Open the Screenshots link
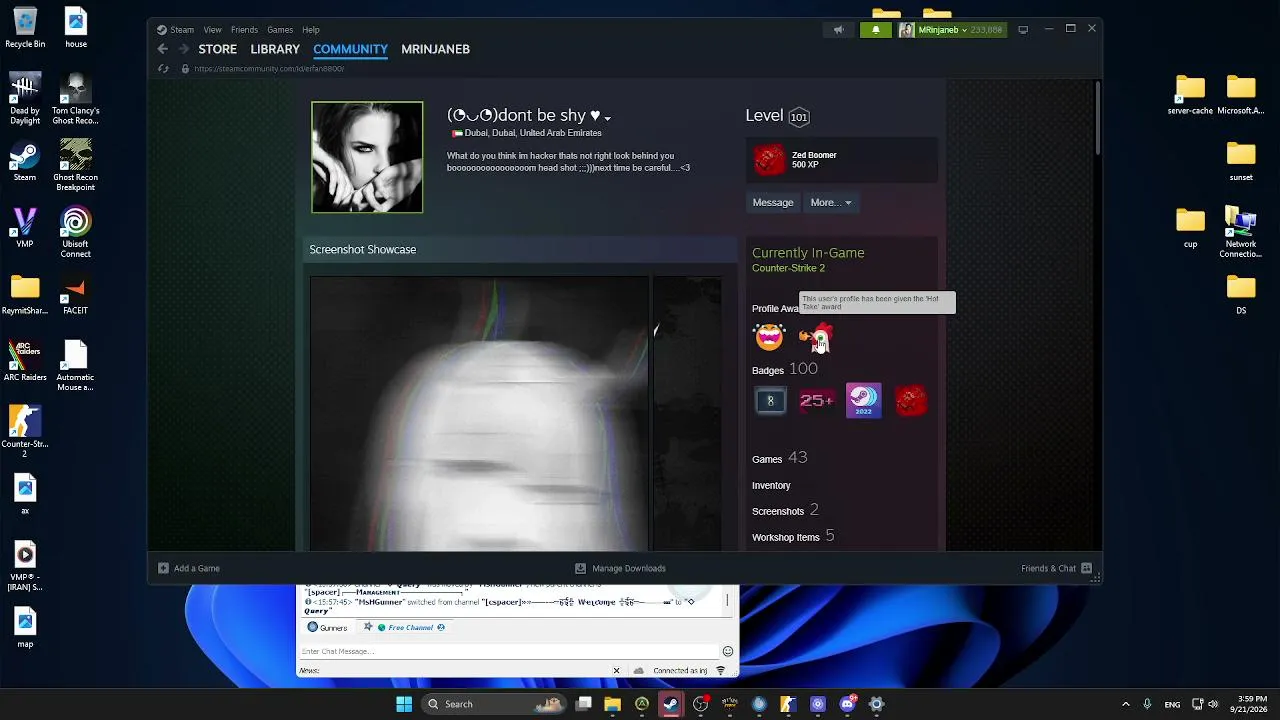The height and width of the screenshot is (720, 1280). pyautogui.click(x=785, y=510)
